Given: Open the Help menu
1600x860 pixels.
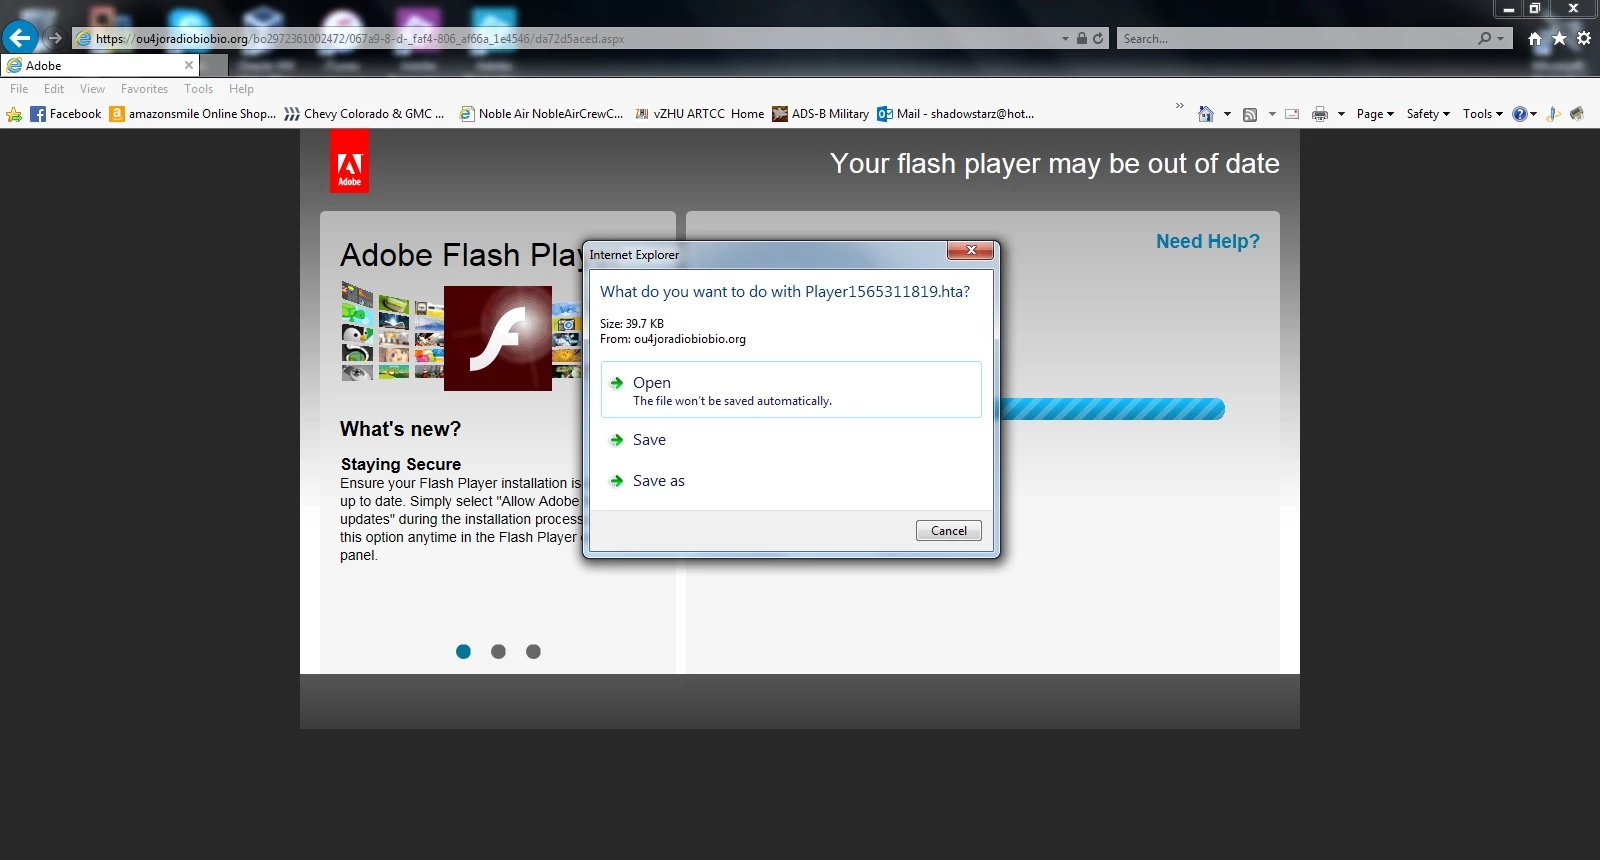Looking at the screenshot, I should (x=241, y=89).
